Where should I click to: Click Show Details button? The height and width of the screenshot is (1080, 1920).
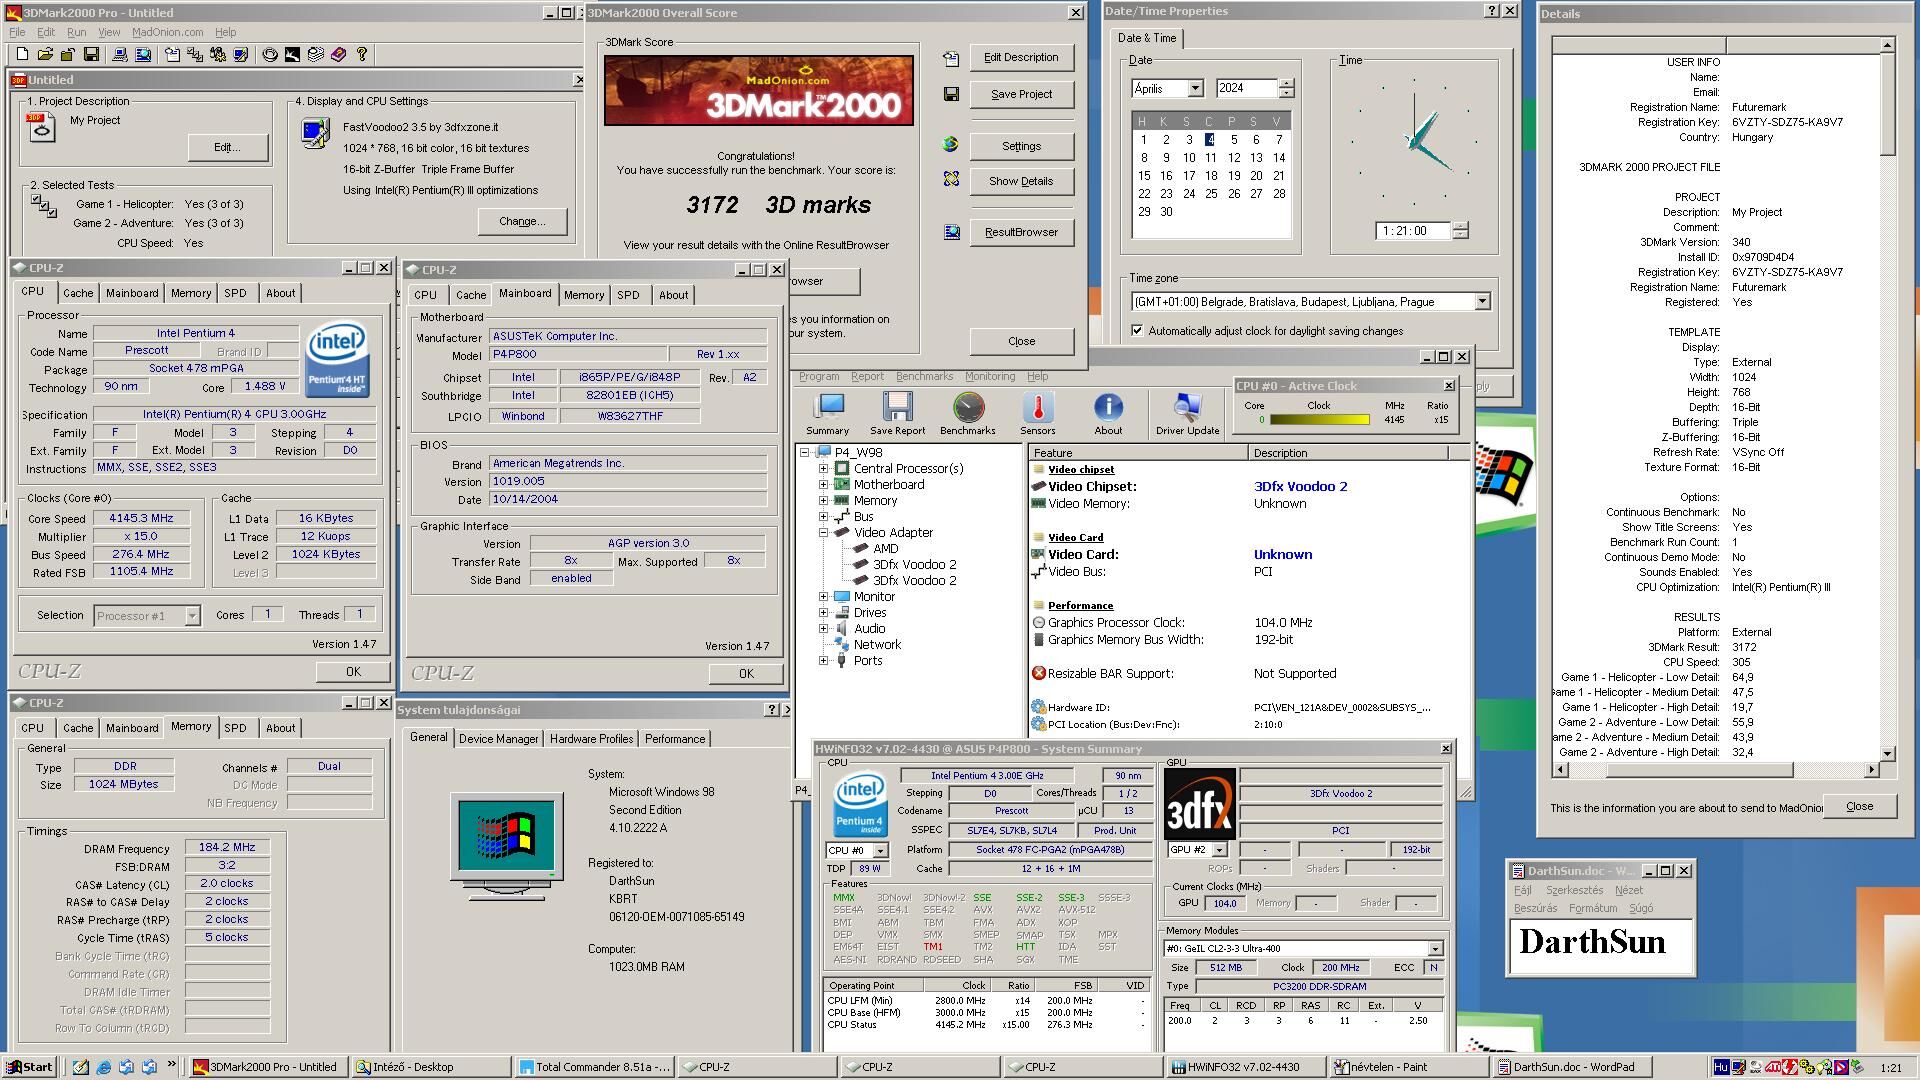1021,181
